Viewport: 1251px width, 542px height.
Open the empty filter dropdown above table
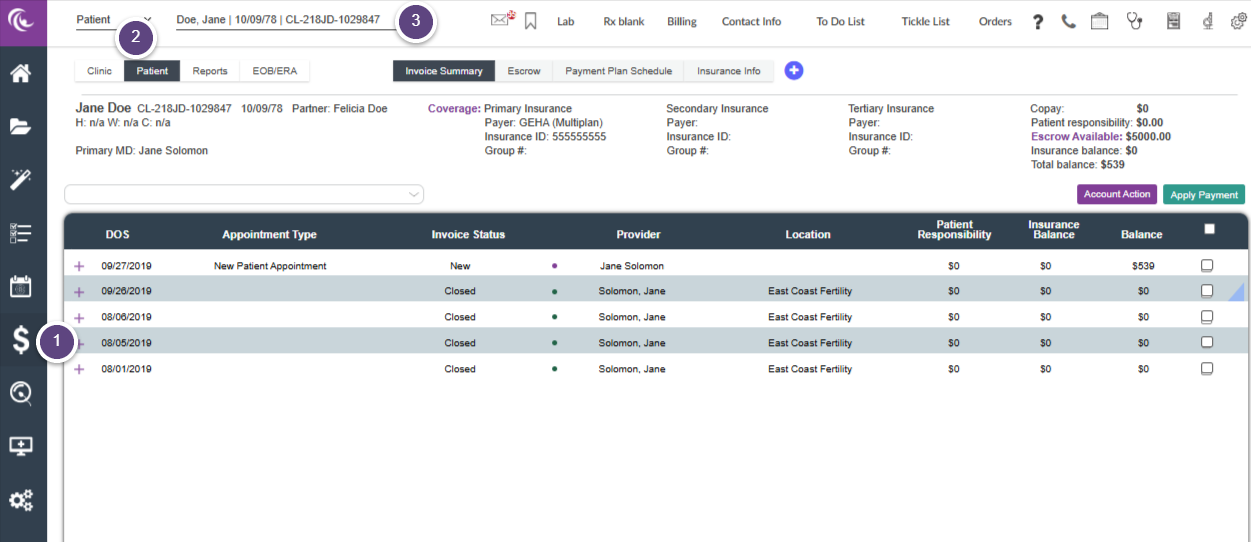tap(244, 194)
